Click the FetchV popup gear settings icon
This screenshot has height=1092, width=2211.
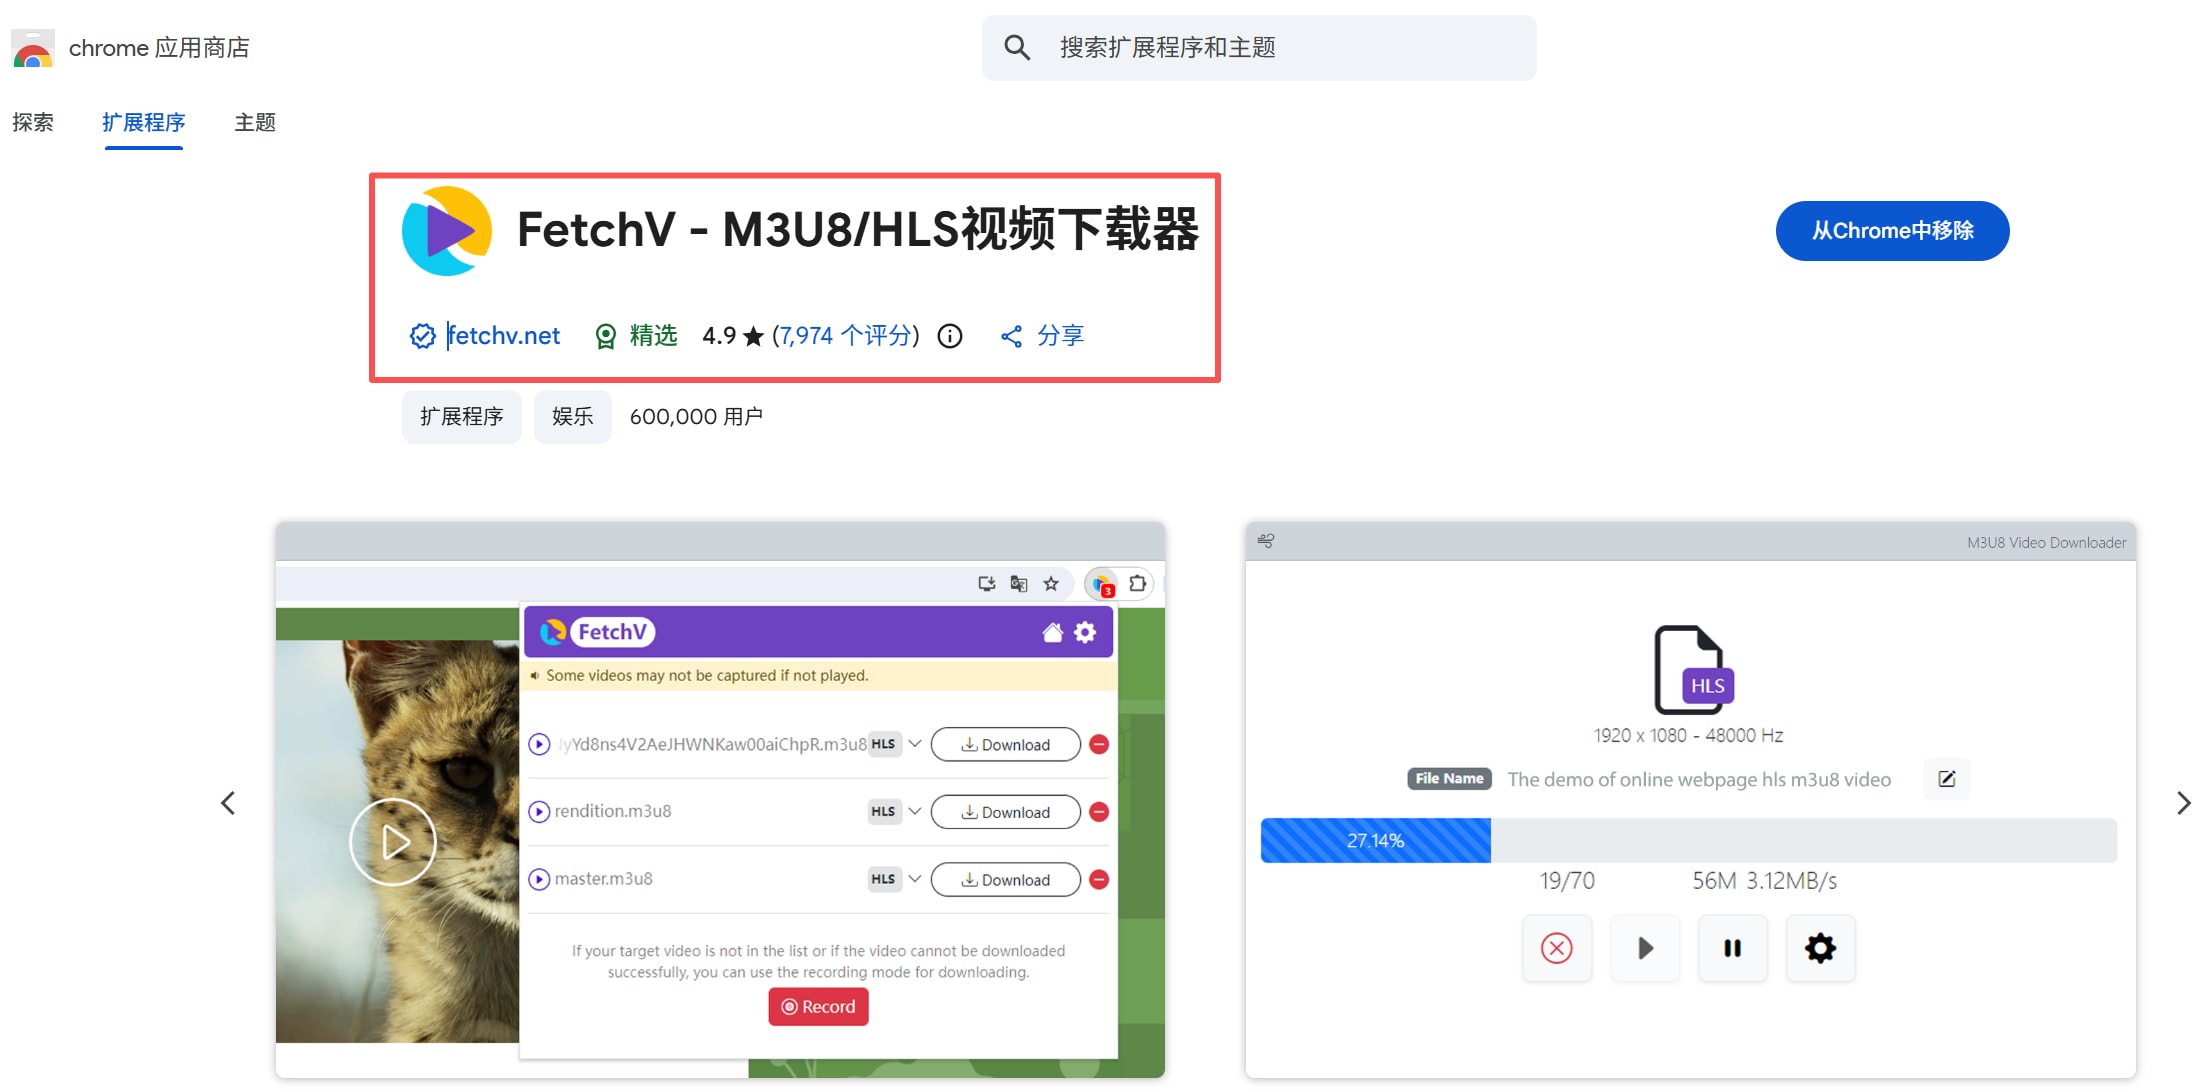(x=1085, y=632)
